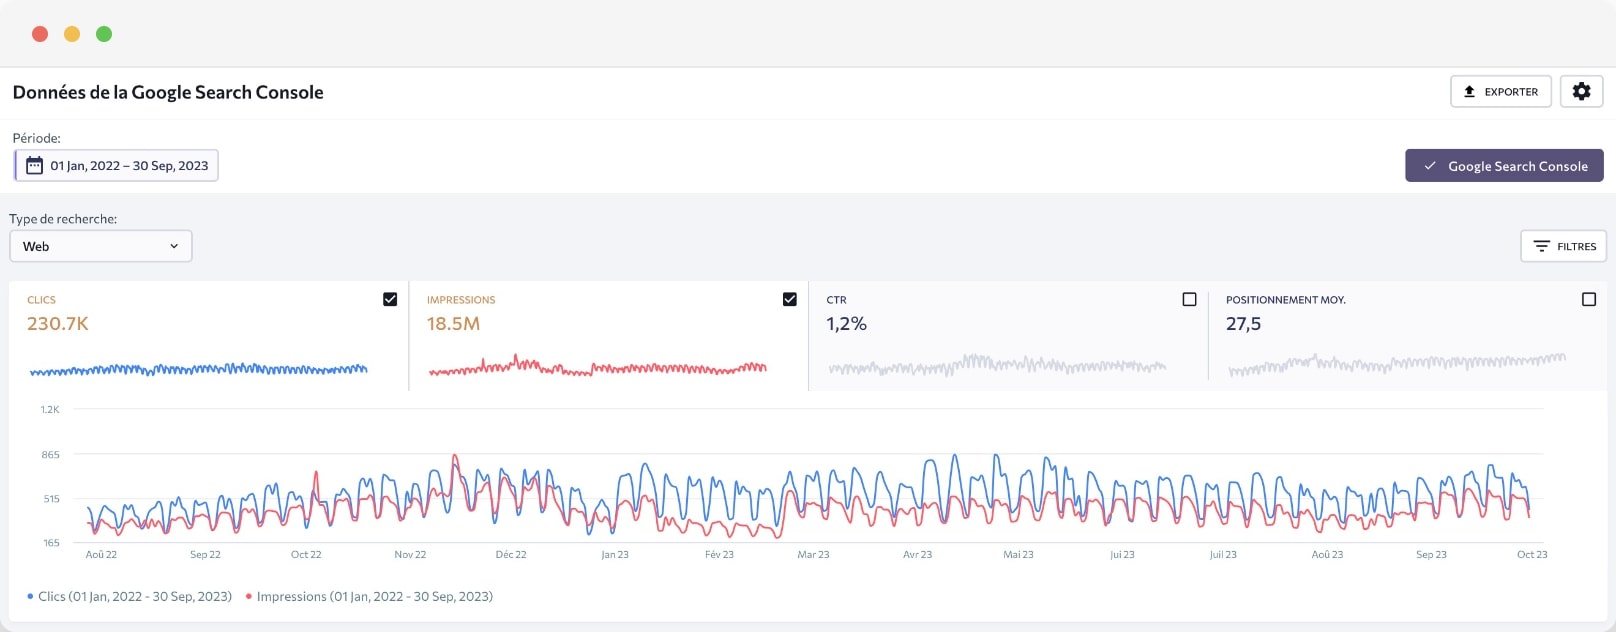
Task: Expand the dropdown chevron next to Web
Action: pyautogui.click(x=174, y=246)
